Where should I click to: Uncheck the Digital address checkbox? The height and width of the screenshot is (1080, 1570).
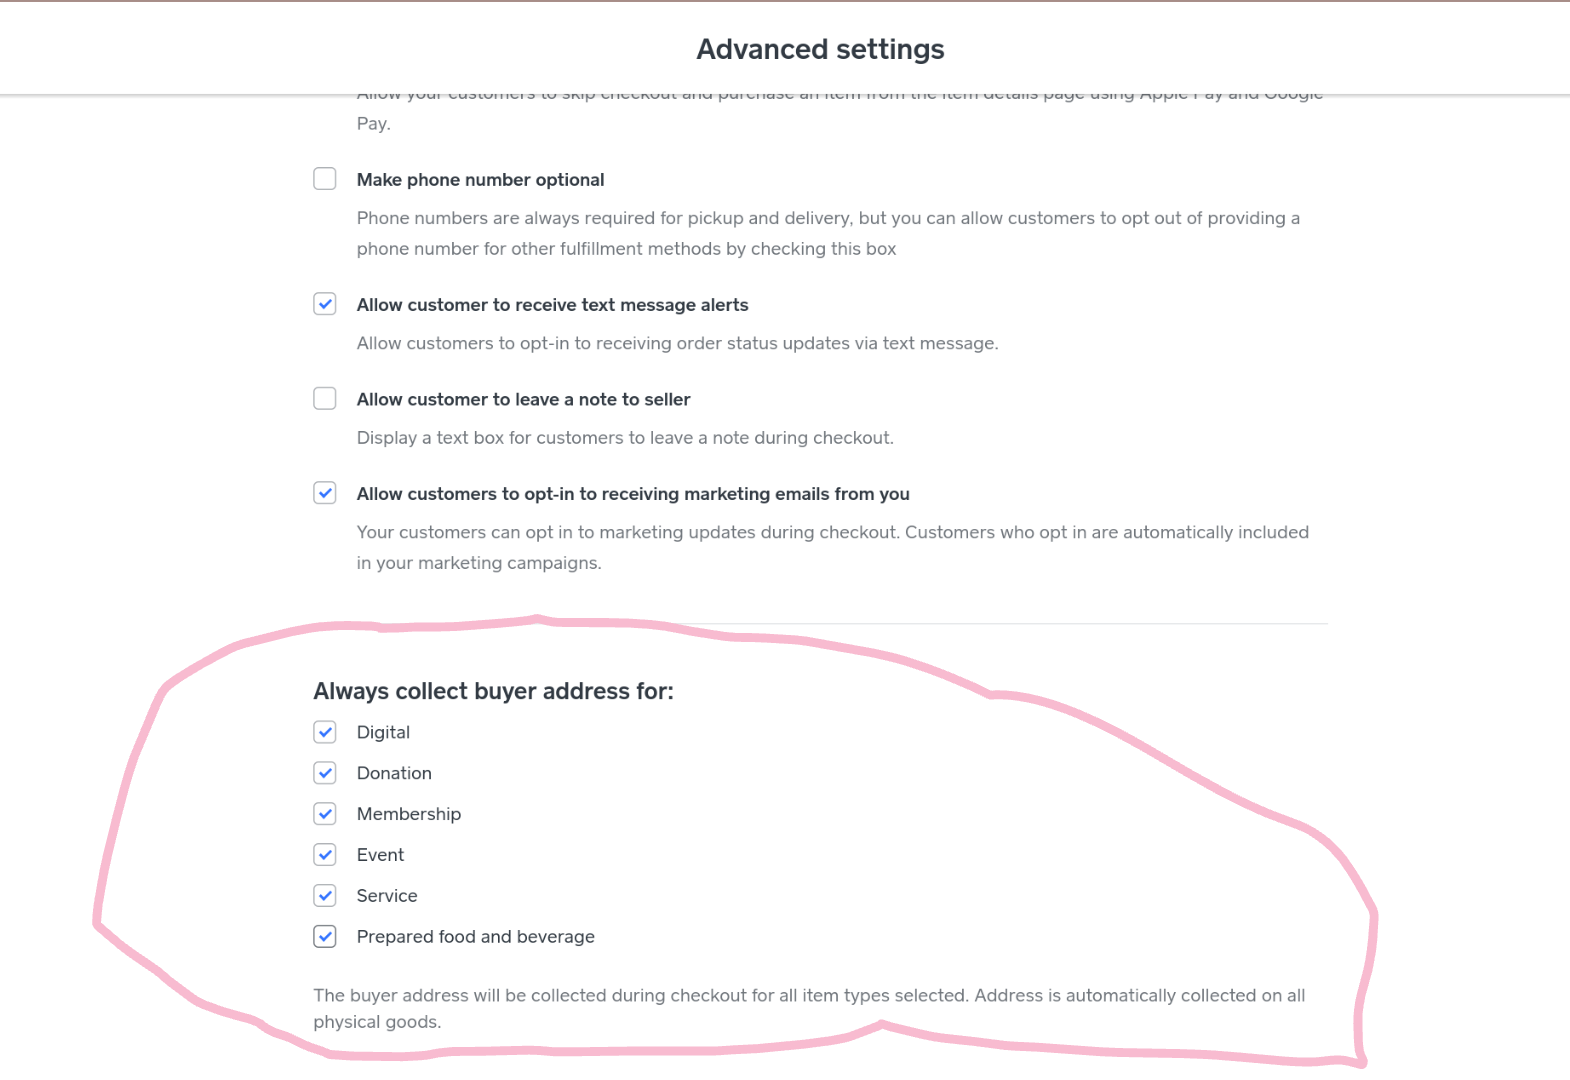(325, 732)
